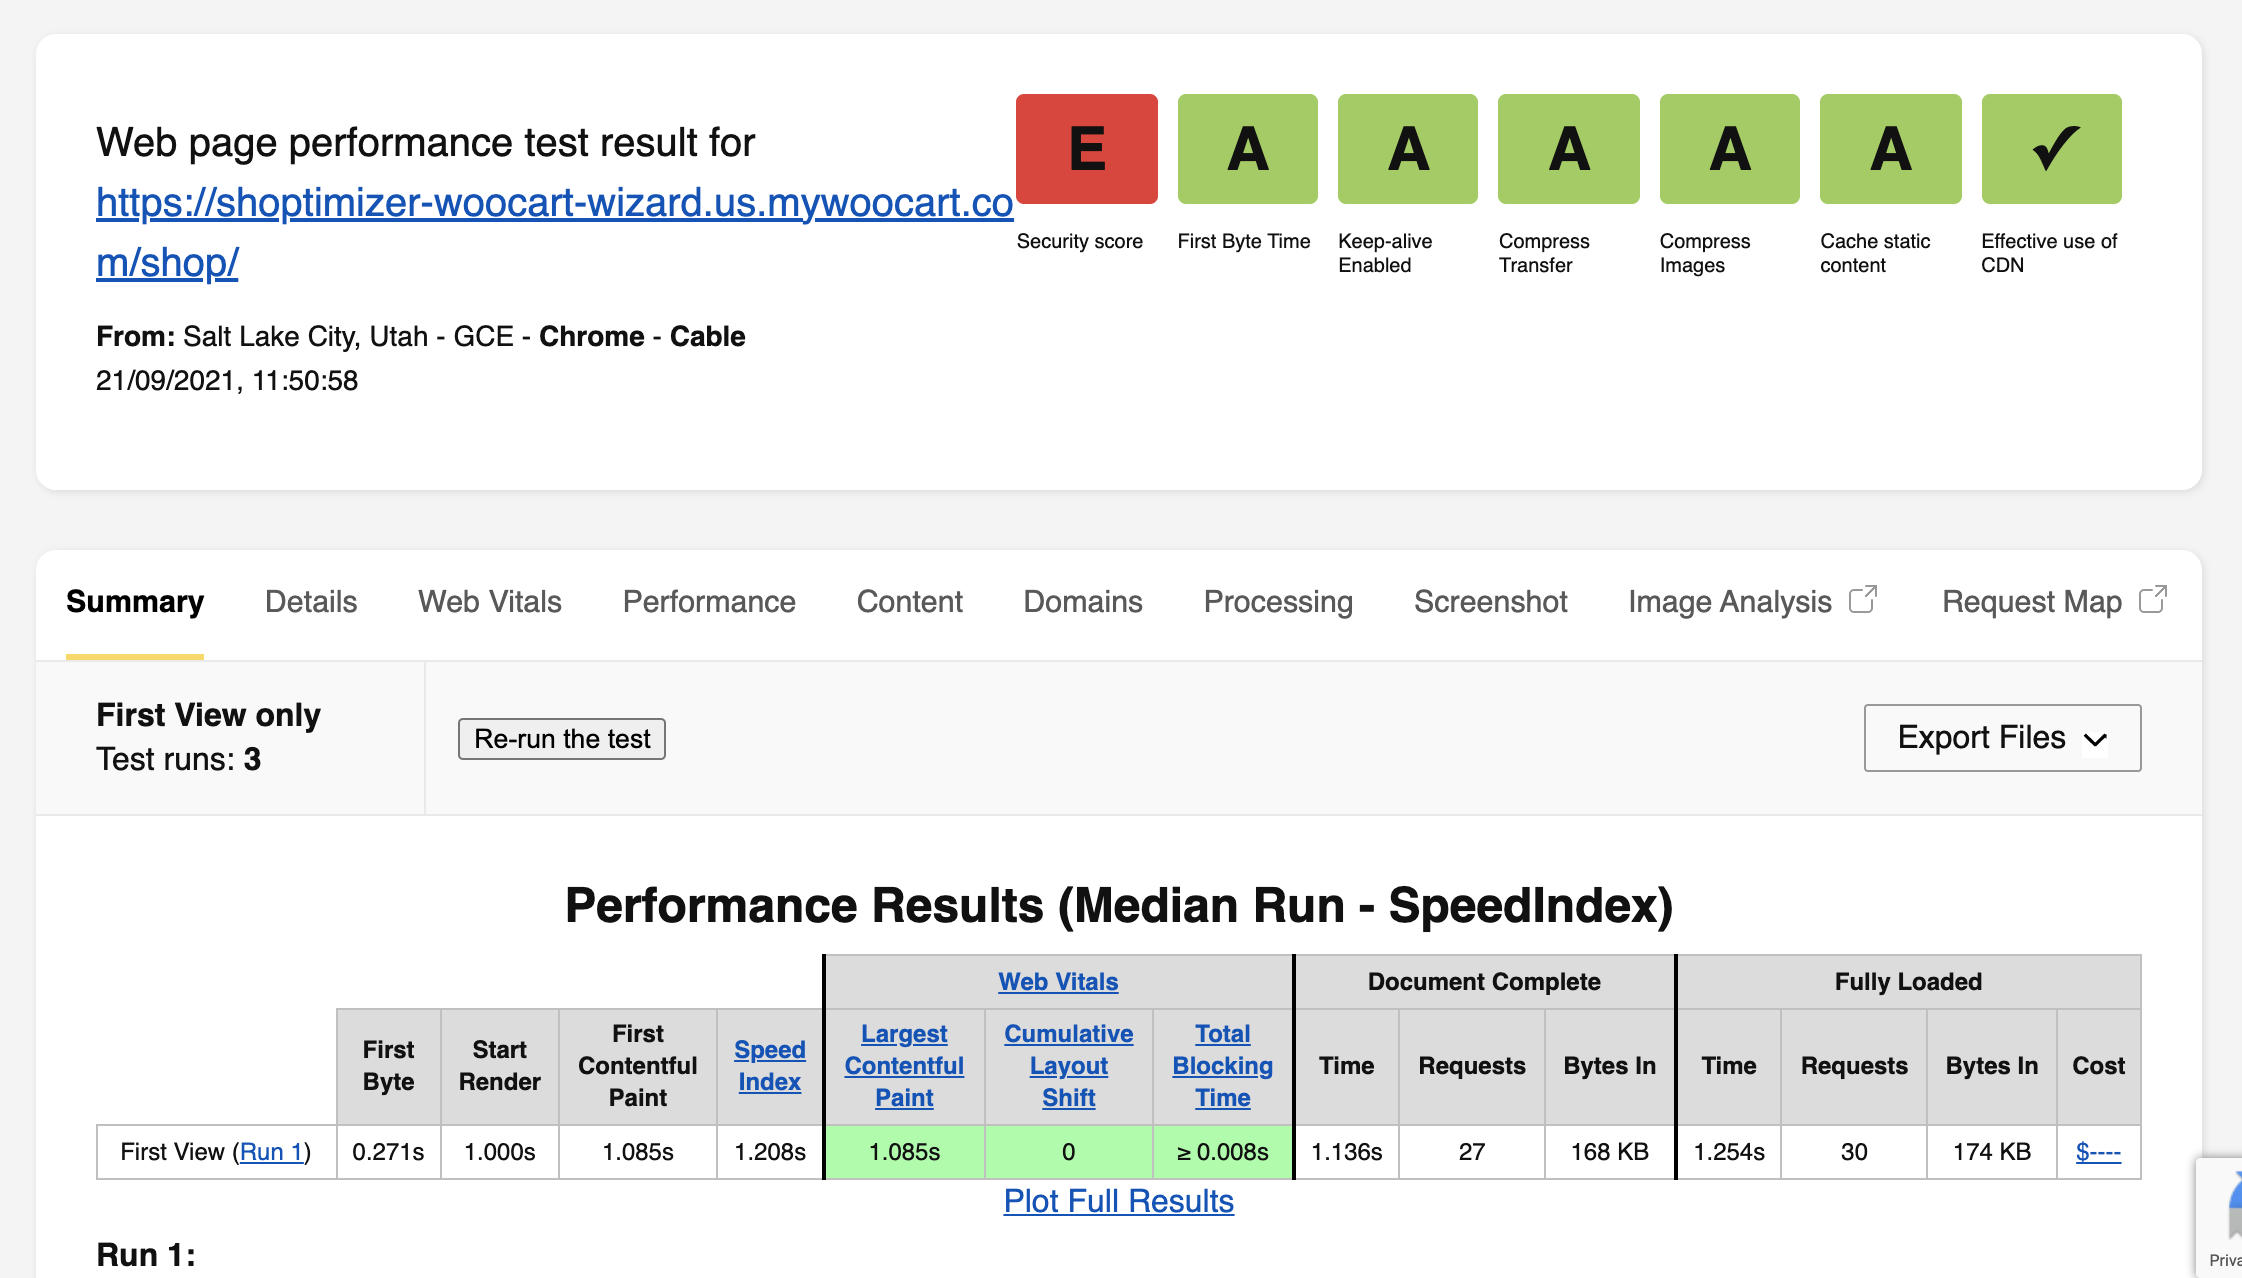Click the Plot Full Results link
This screenshot has height=1278, width=2242.
tap(1119, 1201)
